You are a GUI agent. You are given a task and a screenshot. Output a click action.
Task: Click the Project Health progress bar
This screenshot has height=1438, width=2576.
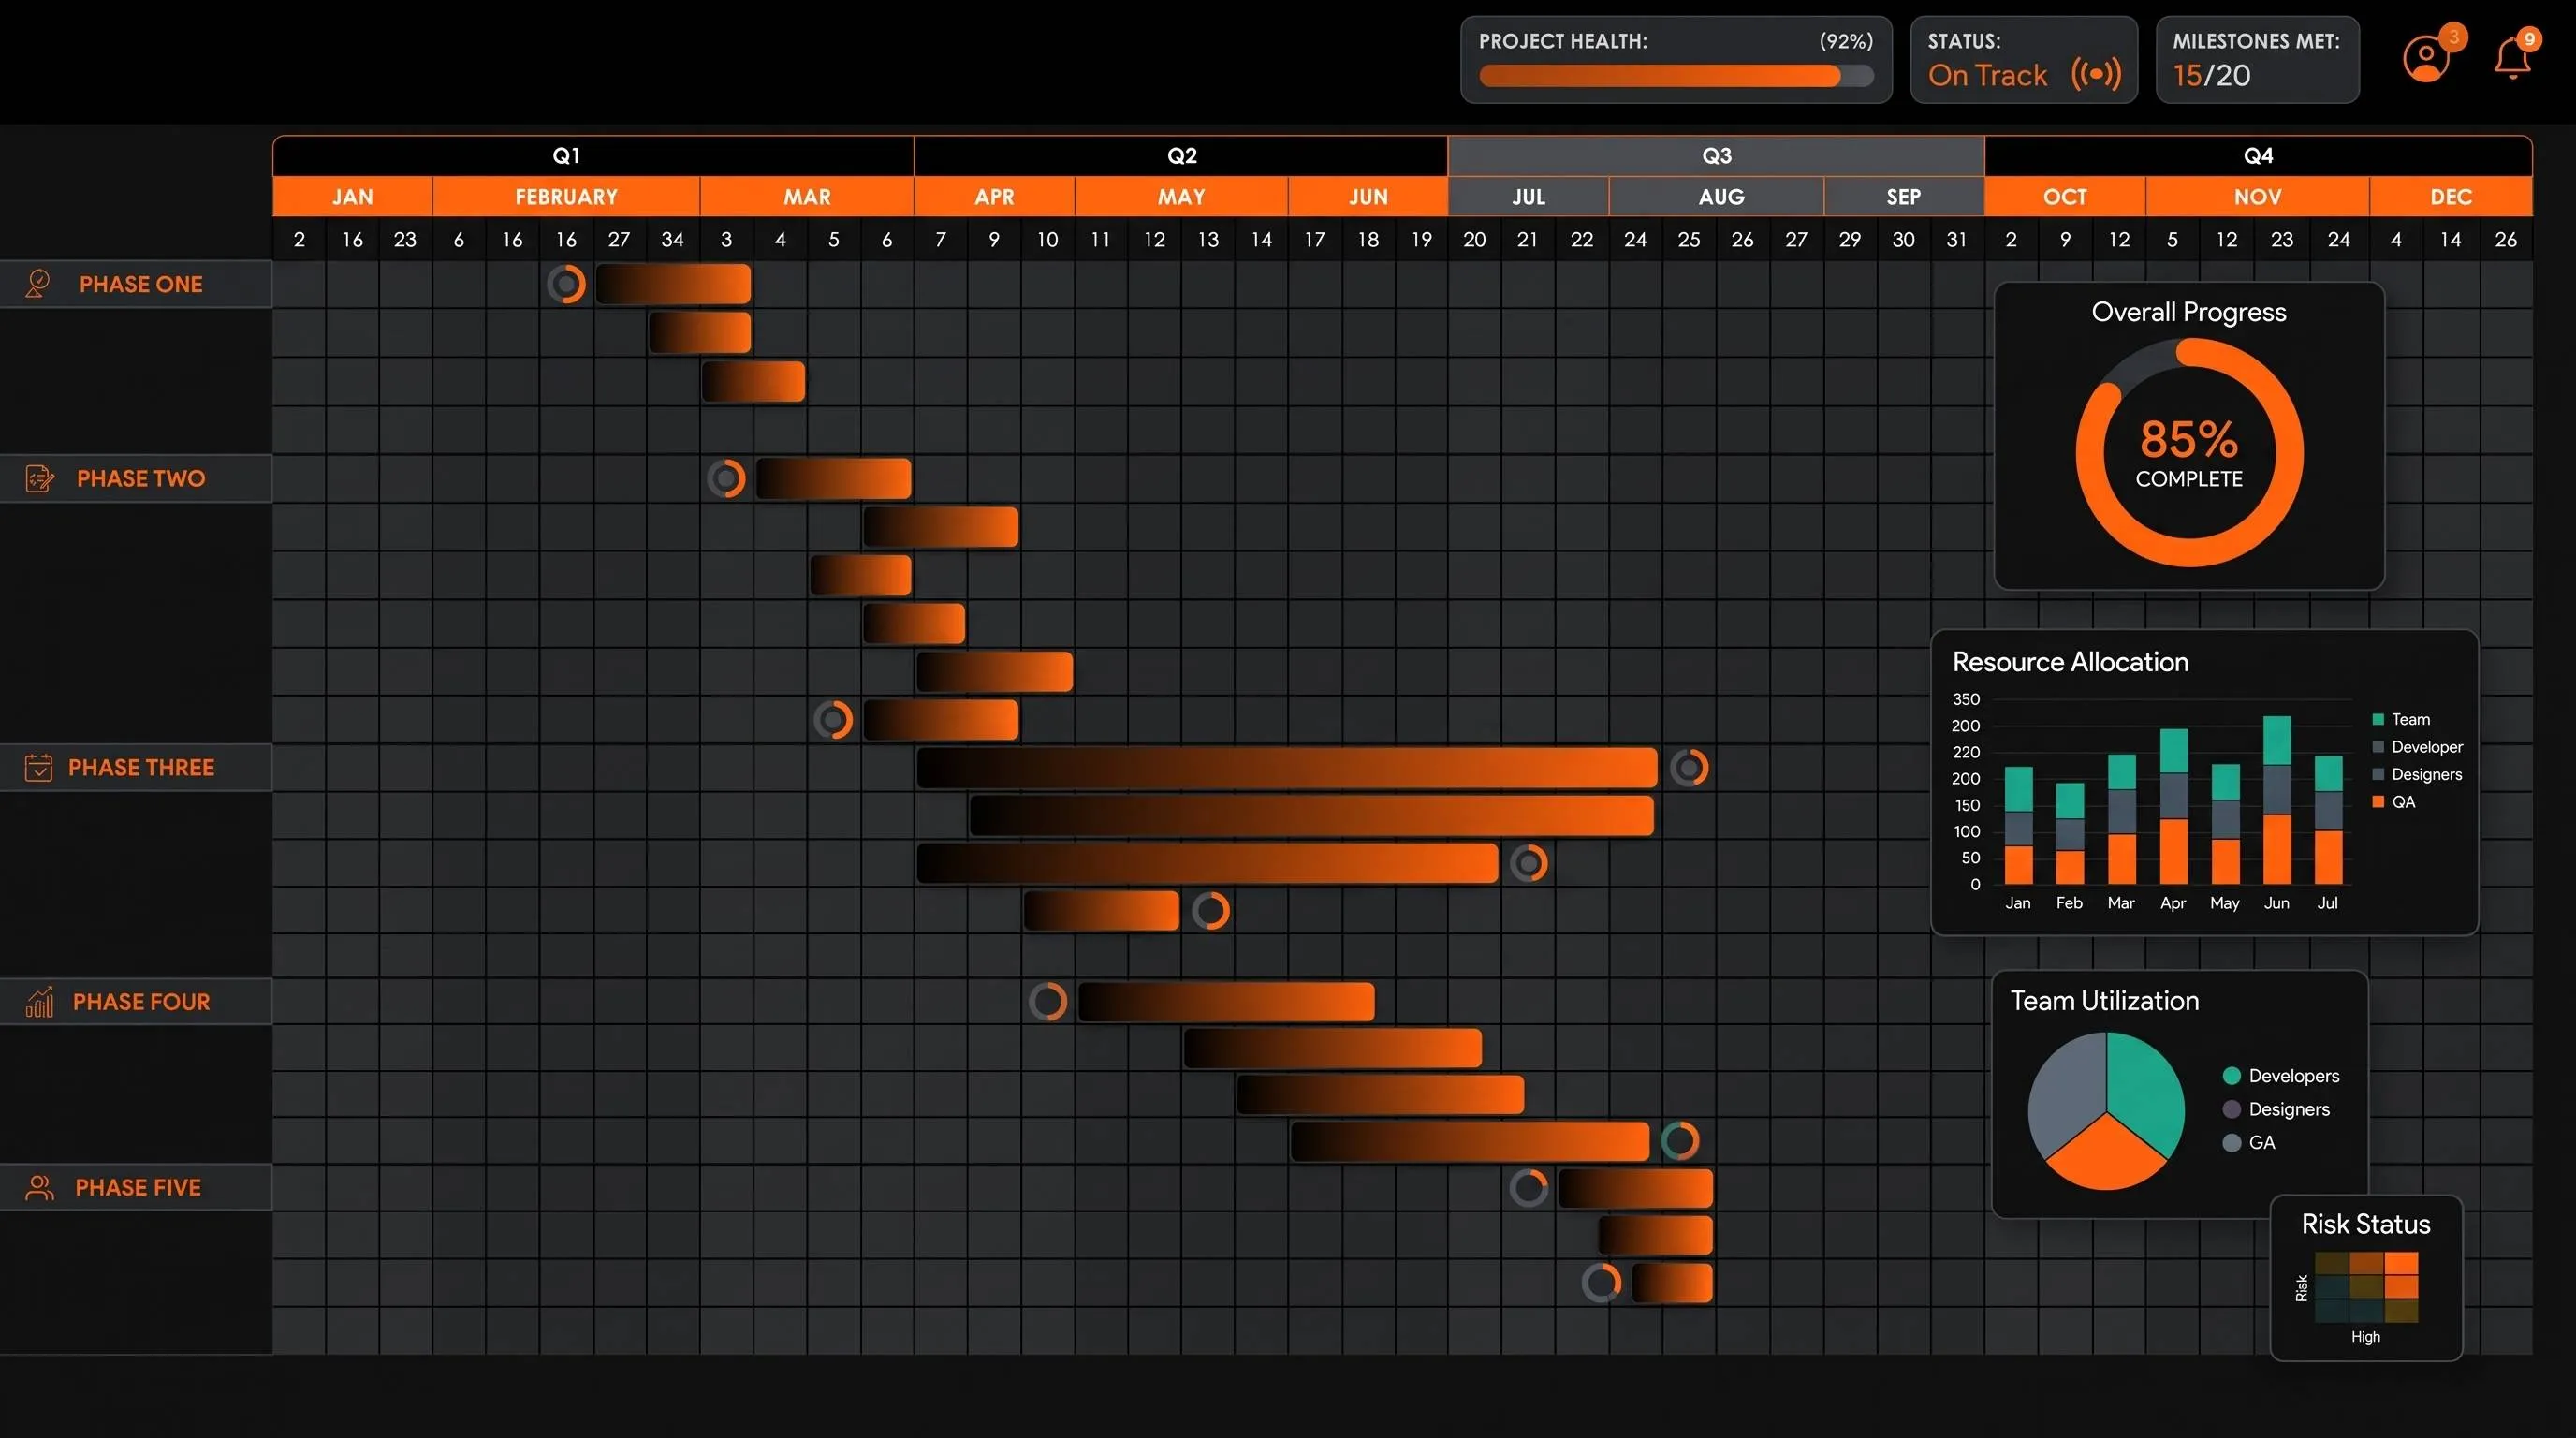[1676, 76]
